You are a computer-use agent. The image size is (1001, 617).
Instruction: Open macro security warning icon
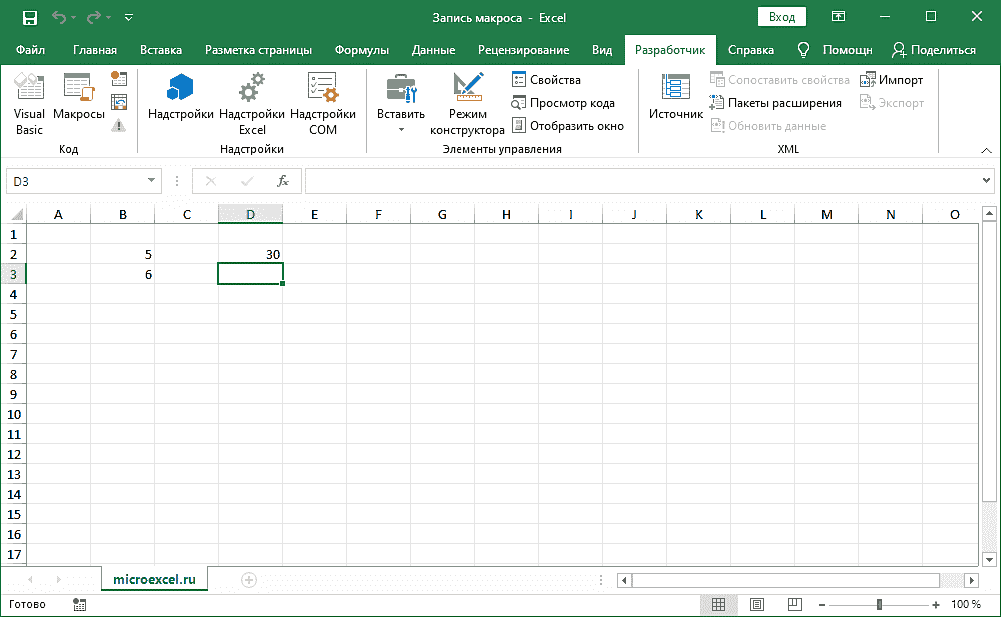coord(119,125)
